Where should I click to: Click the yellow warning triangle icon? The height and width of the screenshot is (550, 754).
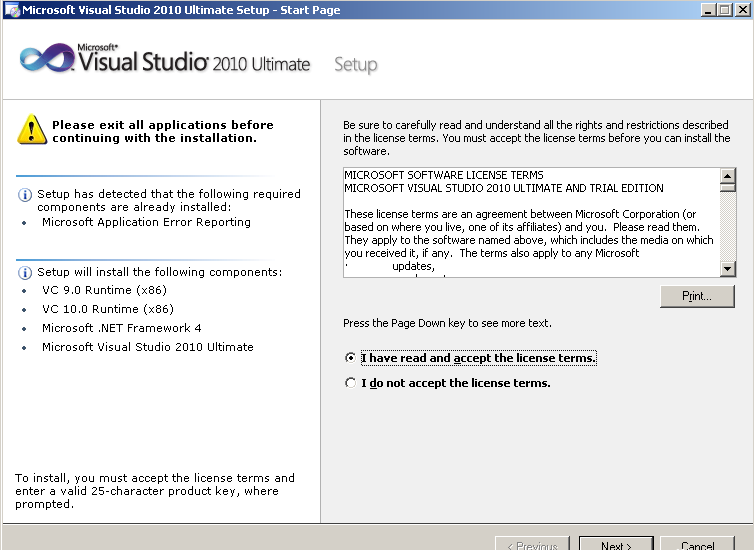click(32, 130)
